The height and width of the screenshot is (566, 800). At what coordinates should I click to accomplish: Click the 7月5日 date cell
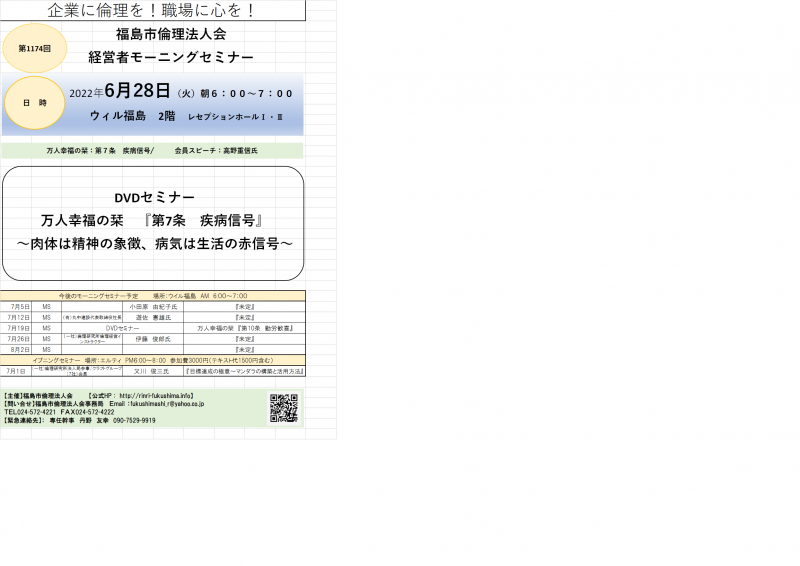[x=18, y=306]
